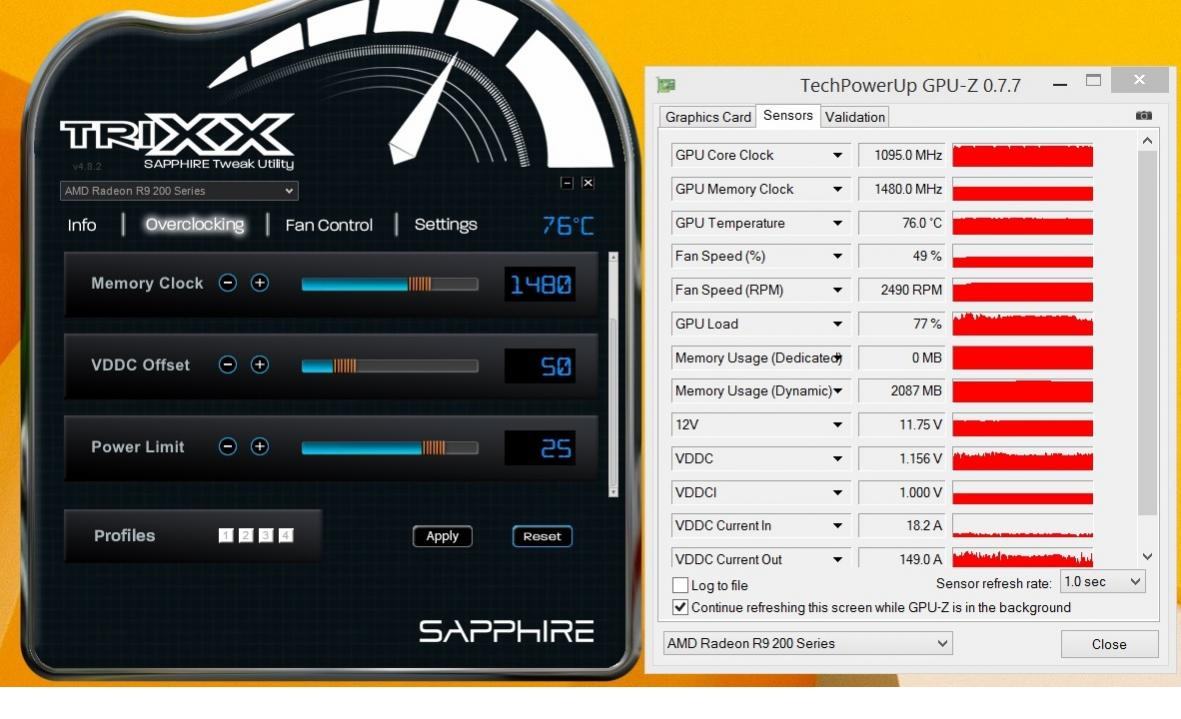Switch to the Info tab in TRIXX
Viewport: 1181px width, 719px height.
tap(81, 225)
